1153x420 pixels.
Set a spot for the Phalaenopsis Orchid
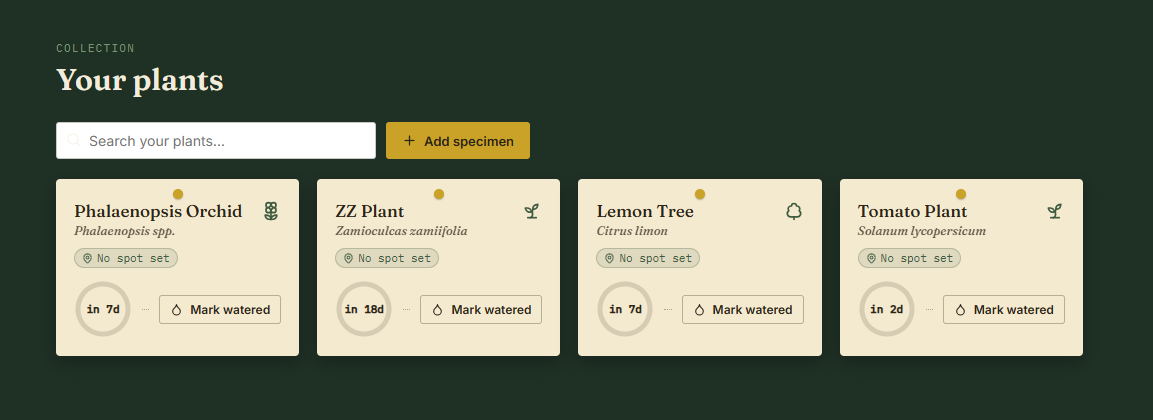(126, 258)
